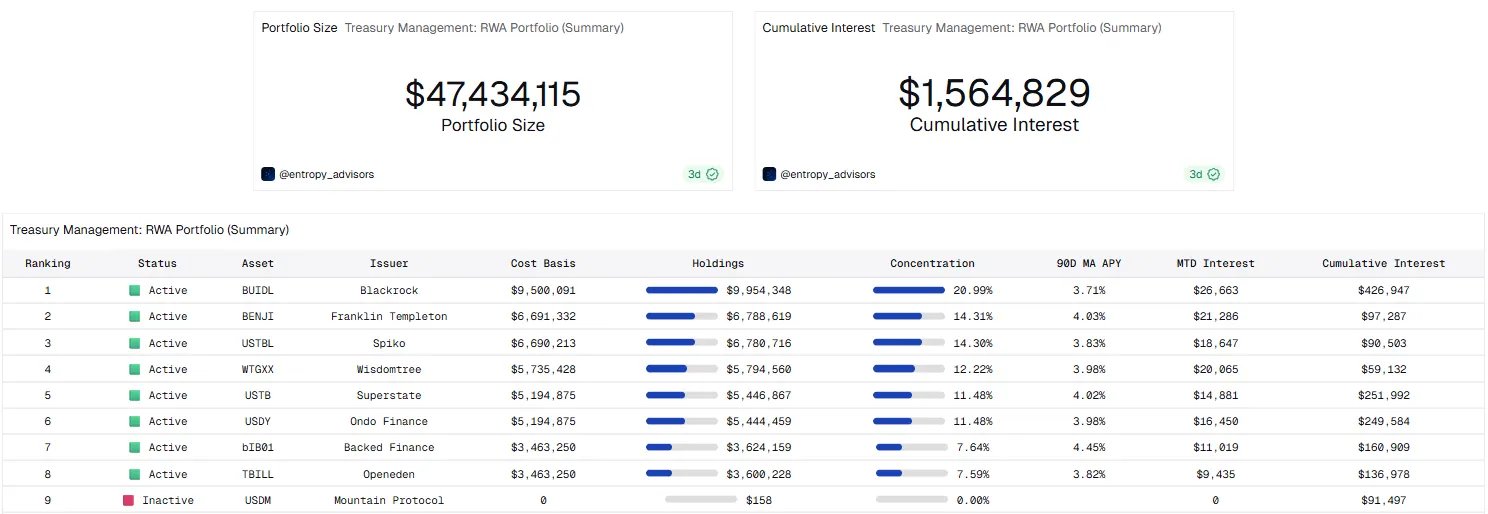
Task: Click the refresh check icon in the Cumulative Interest card
Action: 1214,174
